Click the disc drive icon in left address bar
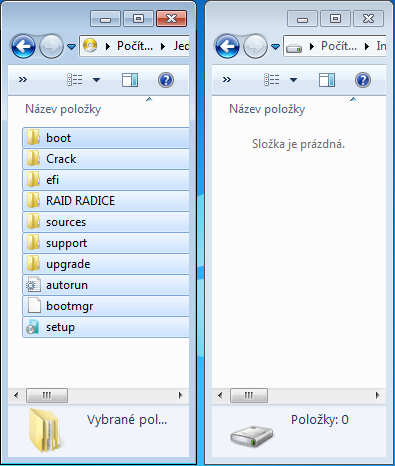 click(x=90, y=46)
